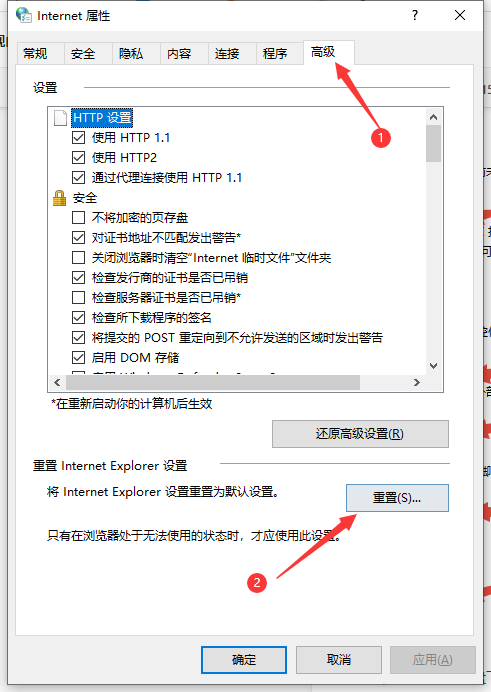Click the horizontal scroll right arrow
This screenshot has width=491, height=692.
click(x=417, y=382)
